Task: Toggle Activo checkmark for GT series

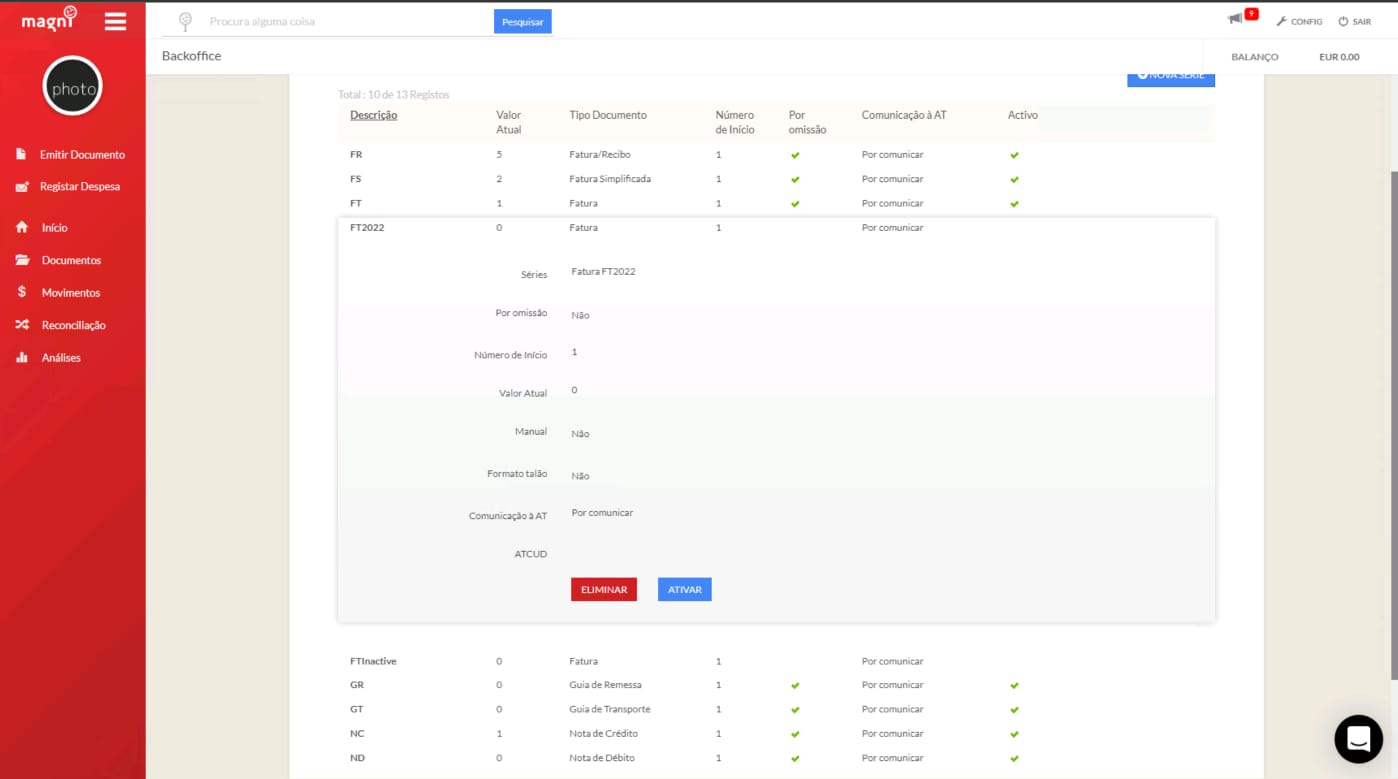Action: pyautogui.click(x=1014, y=710)
